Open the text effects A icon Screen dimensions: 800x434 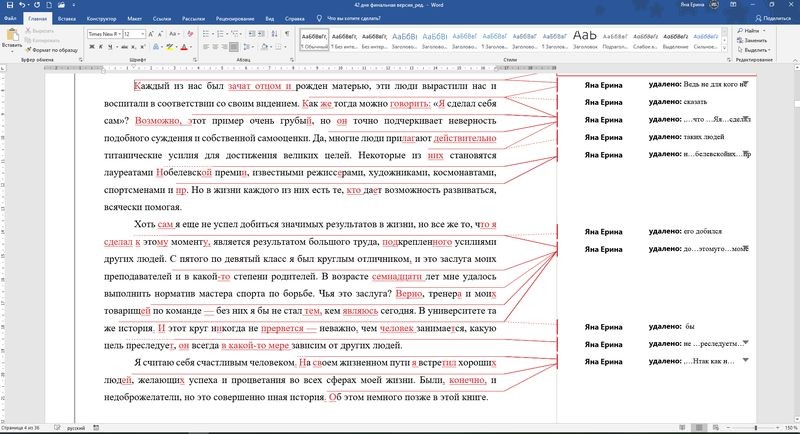pos(157,47)
